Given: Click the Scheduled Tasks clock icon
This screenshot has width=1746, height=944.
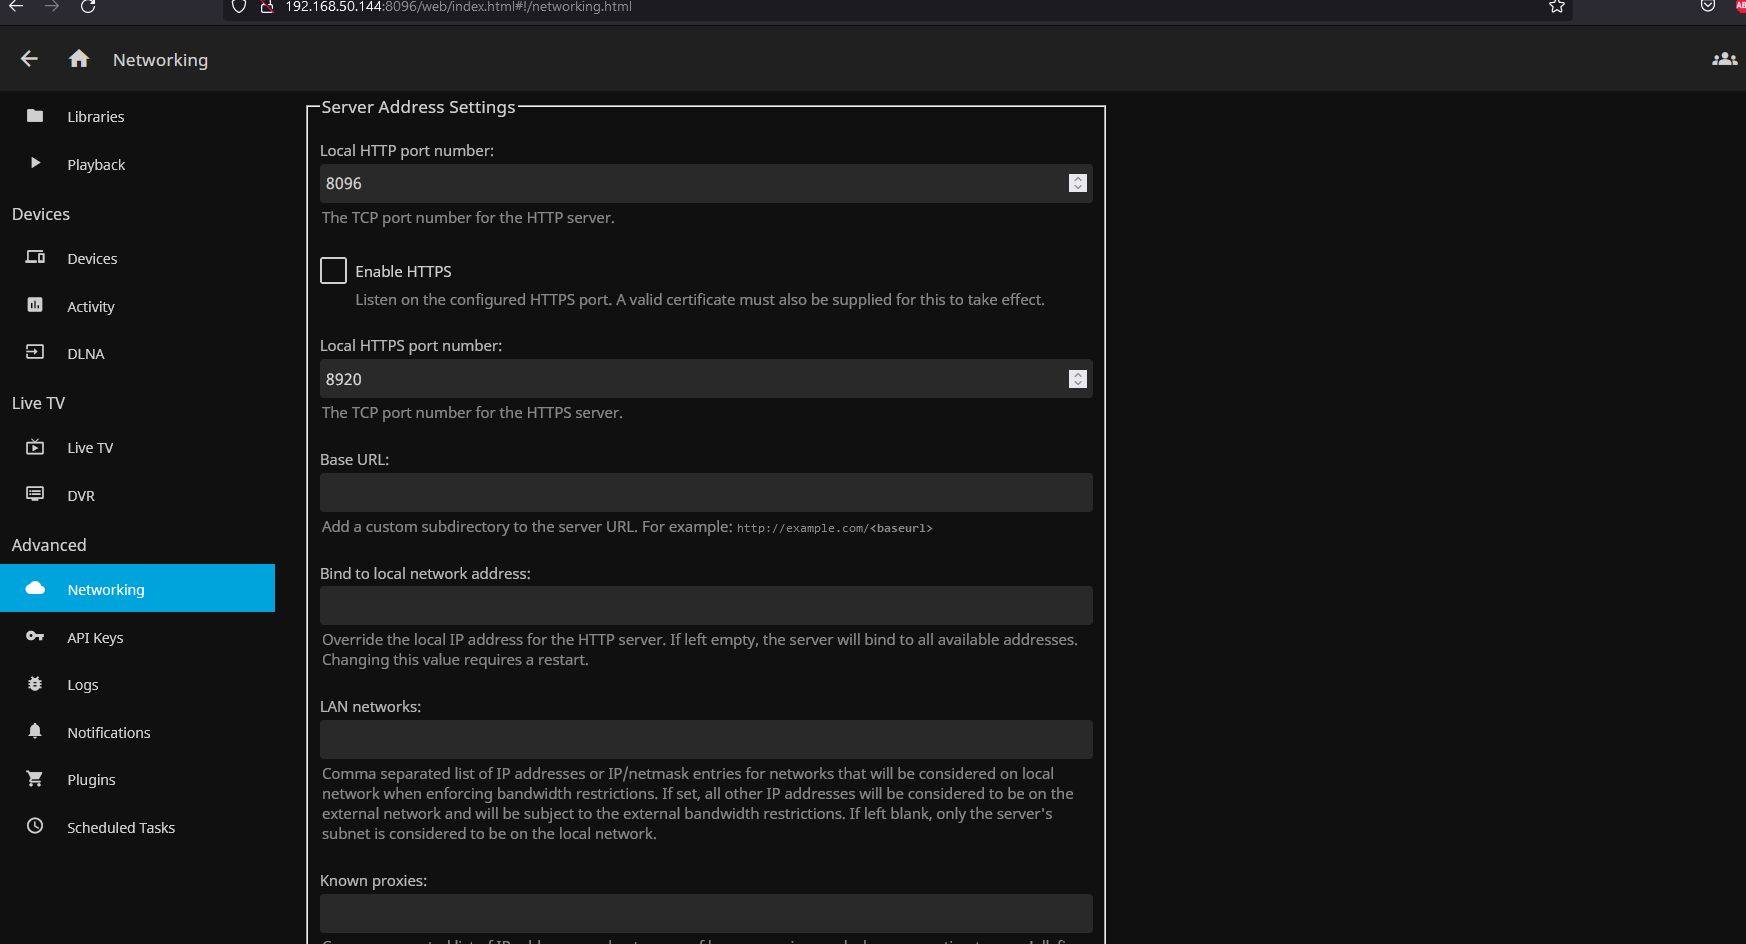Looking at the screenshot, I should click(x=35, y=826).
